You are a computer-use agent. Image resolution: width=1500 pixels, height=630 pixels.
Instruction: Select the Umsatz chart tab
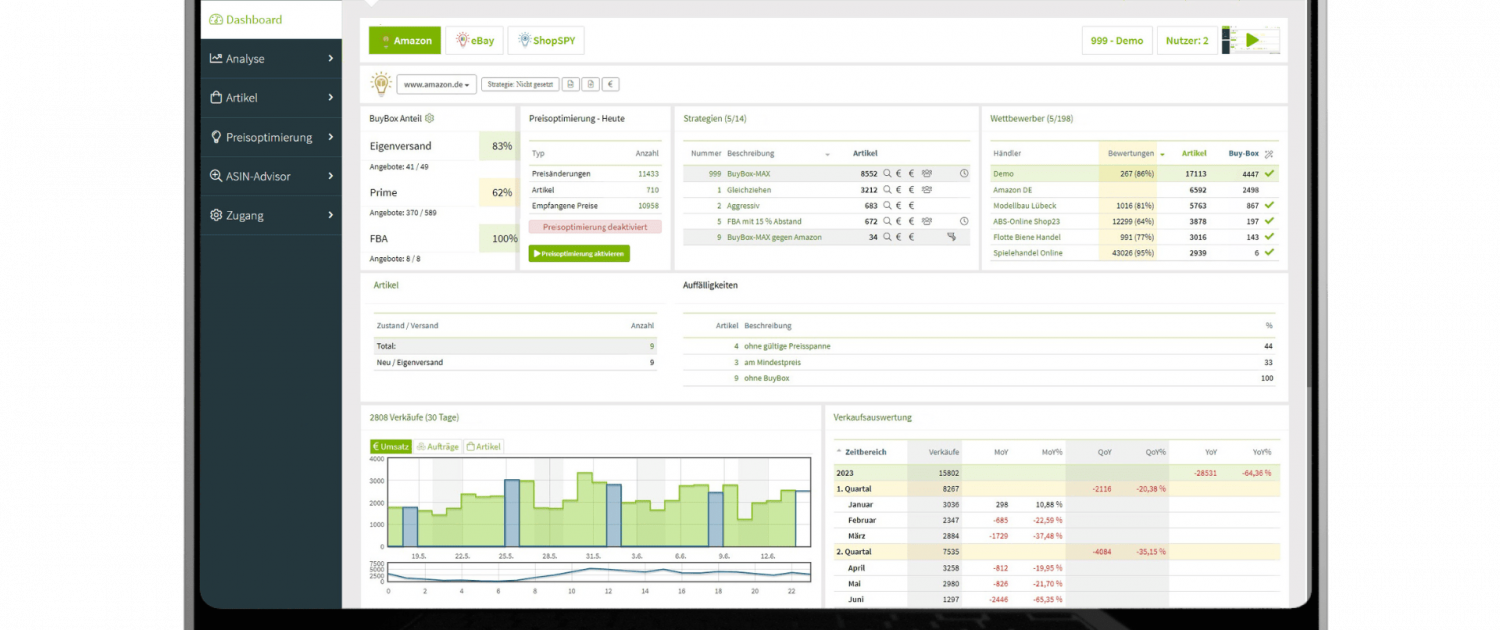pyautogui.click(x=391, y=447)
